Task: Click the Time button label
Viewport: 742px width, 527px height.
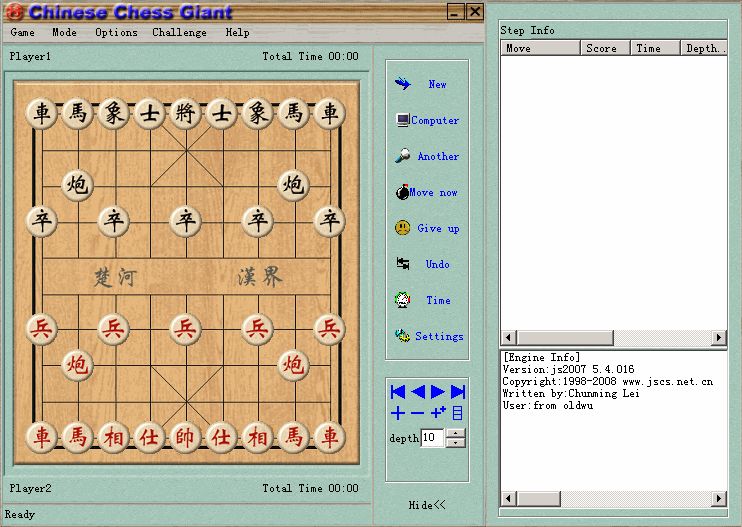Action: [438, 300]
